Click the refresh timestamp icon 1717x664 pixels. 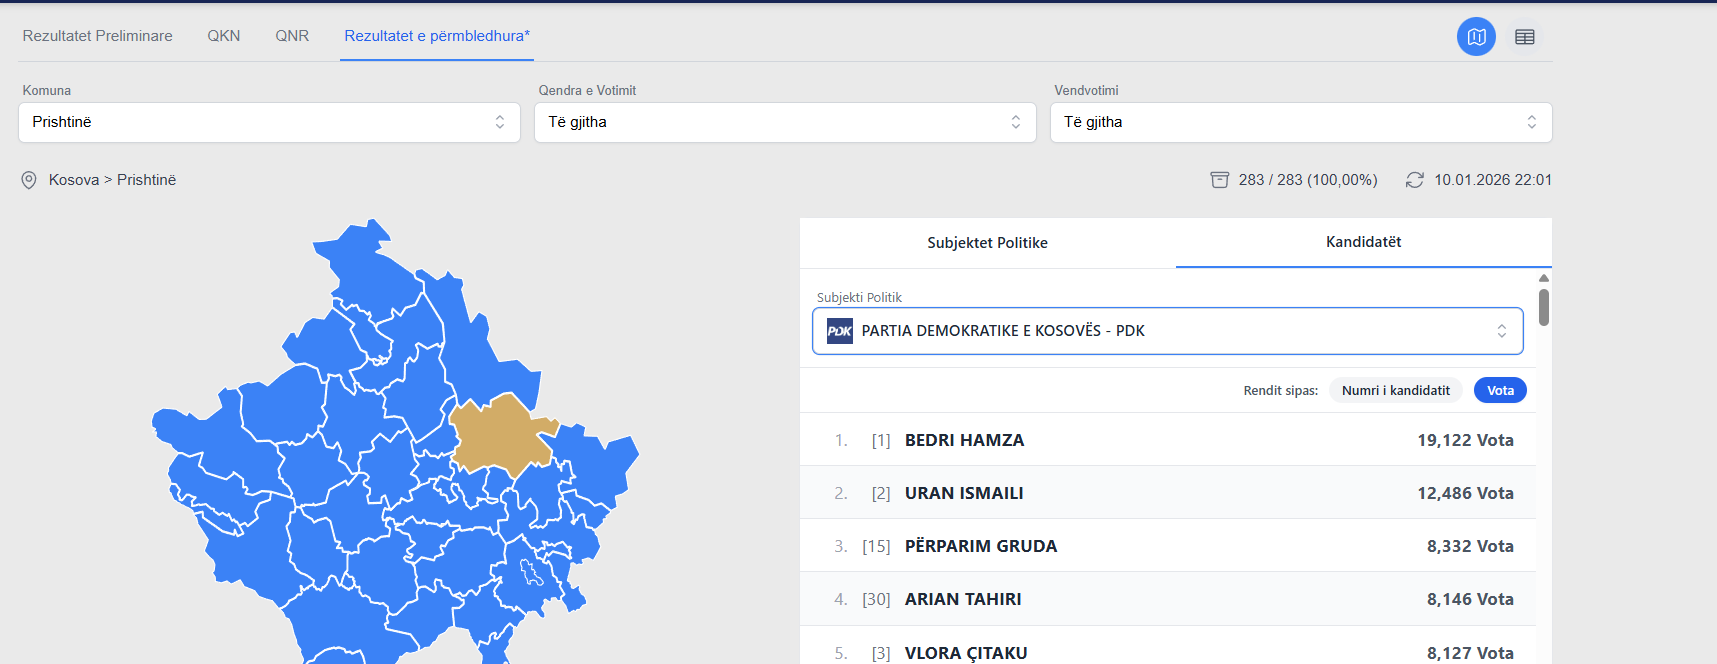tap(1414, 180)
